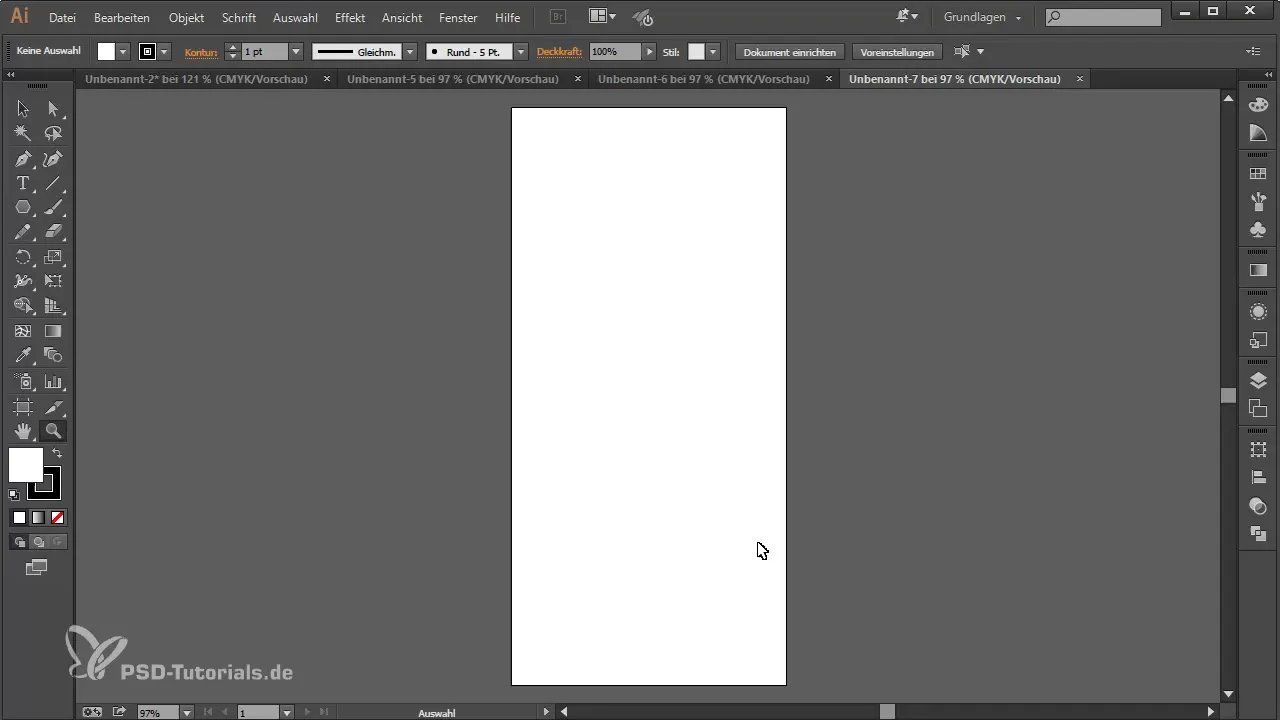Open the Bearbeiten menu
Screen dimensions: 1280x720
point(122,18)
